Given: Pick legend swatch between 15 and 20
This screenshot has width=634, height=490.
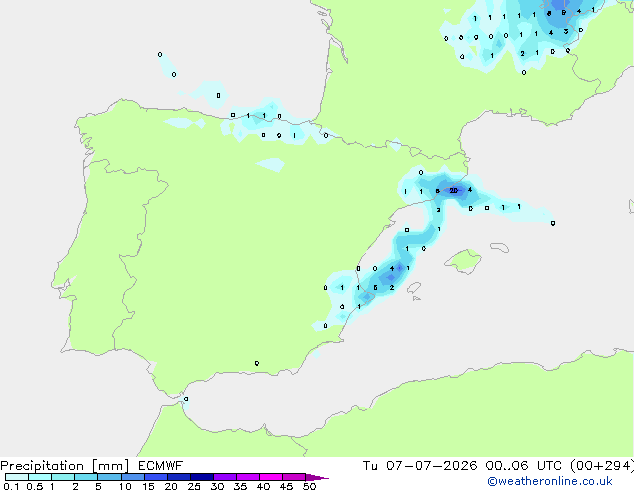Looking at the screenshot, I should click(155, 477).
